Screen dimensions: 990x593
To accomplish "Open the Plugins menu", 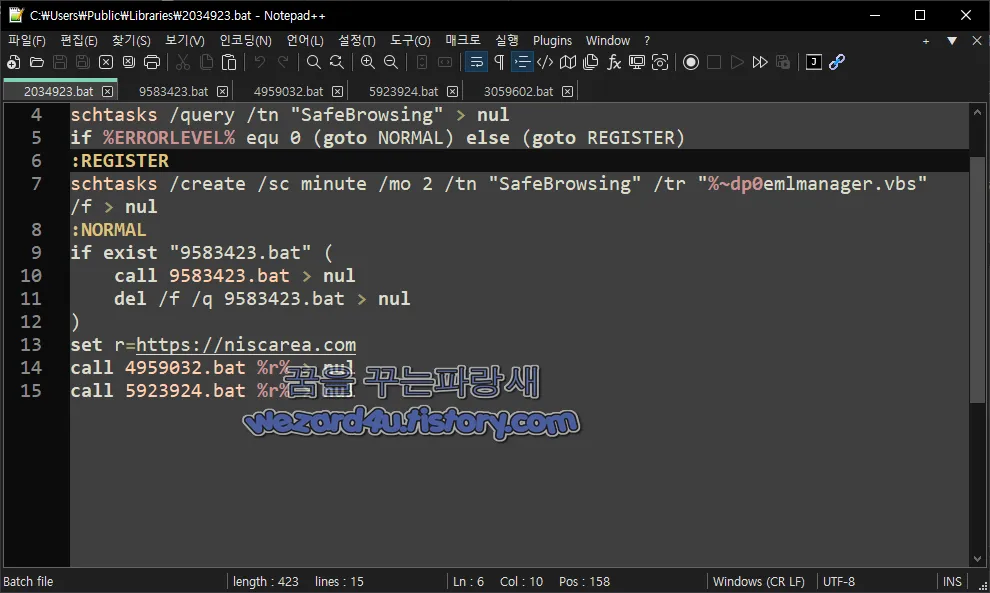I will pyautogui.click(x=552, y=40).
